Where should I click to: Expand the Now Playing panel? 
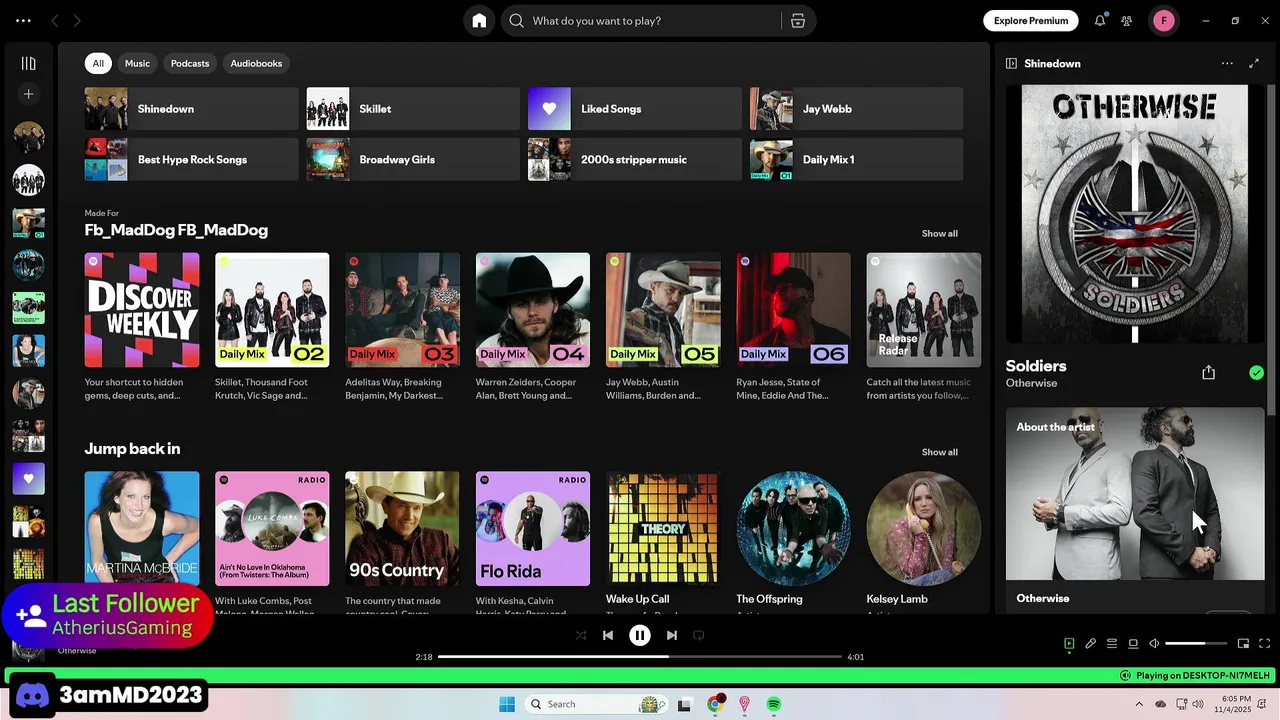pyautogui.click(x=1254, y=63)
